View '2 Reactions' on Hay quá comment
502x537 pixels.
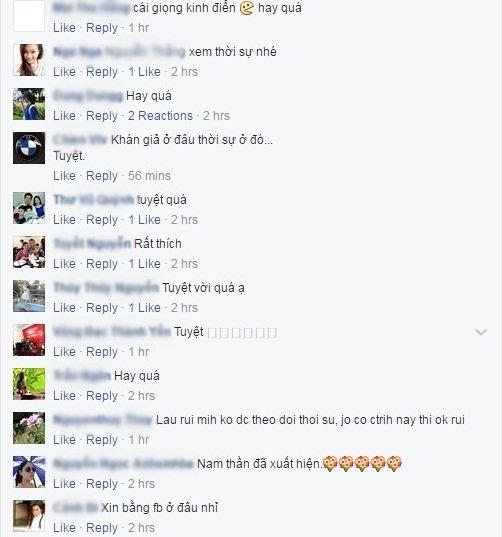point(160,116)
